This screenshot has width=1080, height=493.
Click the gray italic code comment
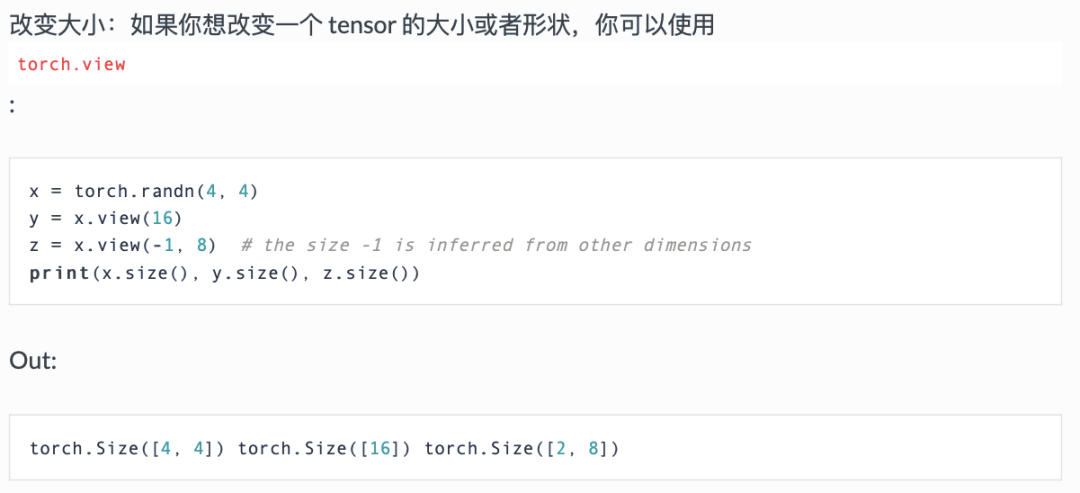(x=496, y=245)
